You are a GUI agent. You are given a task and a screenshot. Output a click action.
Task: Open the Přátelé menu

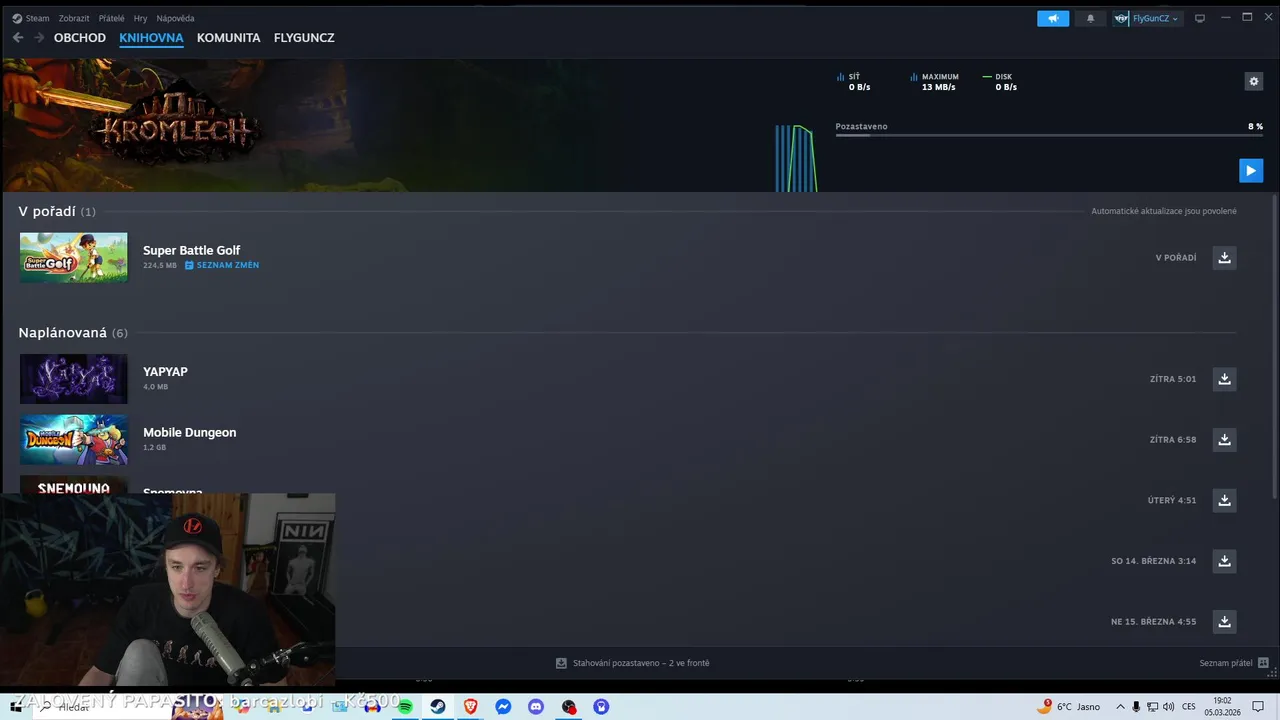(x=111, y=18)
